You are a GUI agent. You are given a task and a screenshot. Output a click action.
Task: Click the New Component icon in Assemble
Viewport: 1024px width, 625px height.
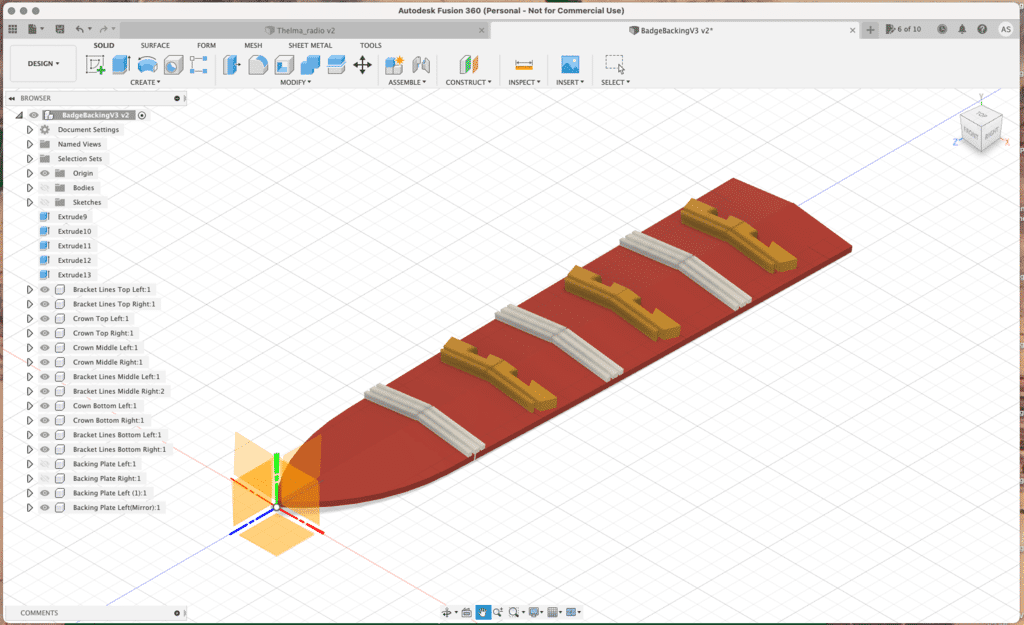coord(394,65)
